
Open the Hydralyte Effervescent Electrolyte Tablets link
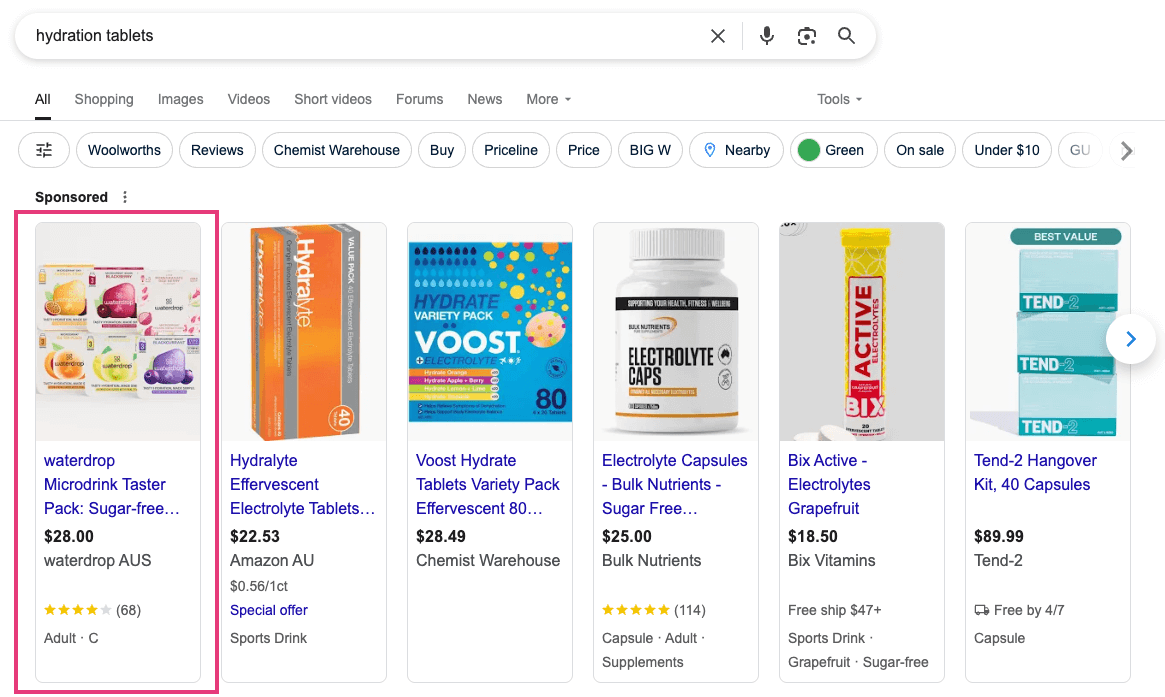[x=302, y=484]
